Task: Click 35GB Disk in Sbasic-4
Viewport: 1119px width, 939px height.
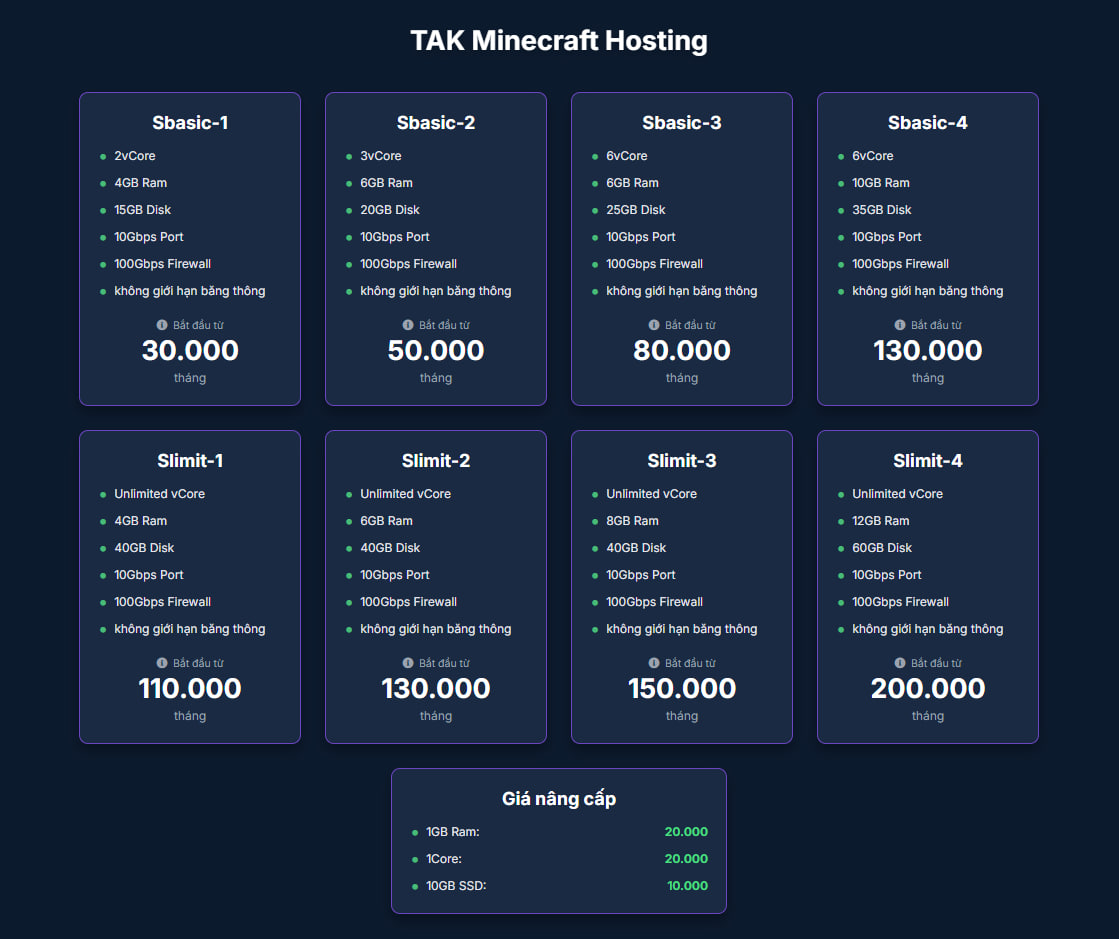Action: (881, 210)
